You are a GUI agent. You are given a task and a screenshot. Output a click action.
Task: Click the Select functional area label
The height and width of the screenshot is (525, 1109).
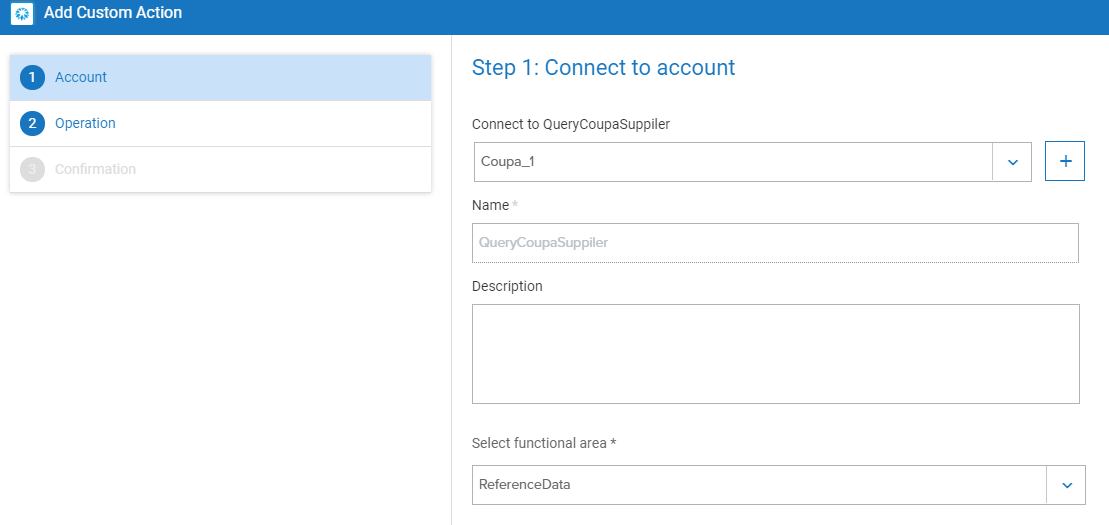pos(544,443)
